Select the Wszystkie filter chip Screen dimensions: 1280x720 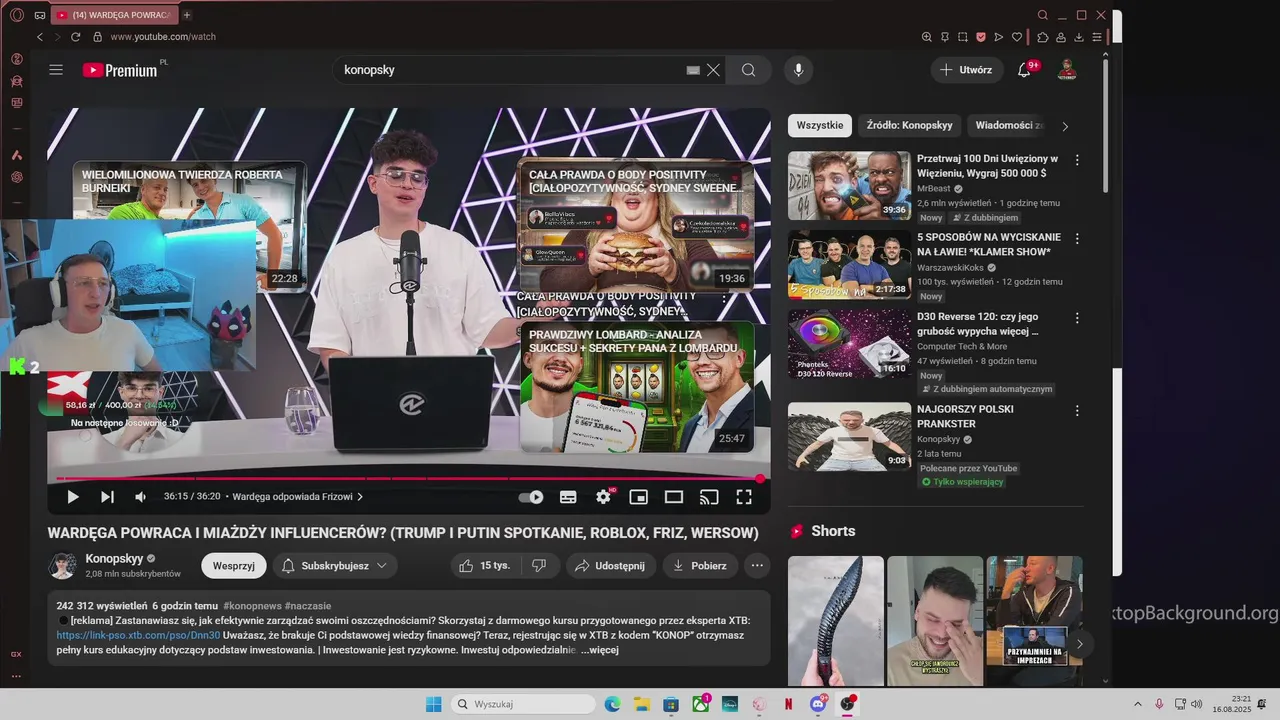(819, 126)
